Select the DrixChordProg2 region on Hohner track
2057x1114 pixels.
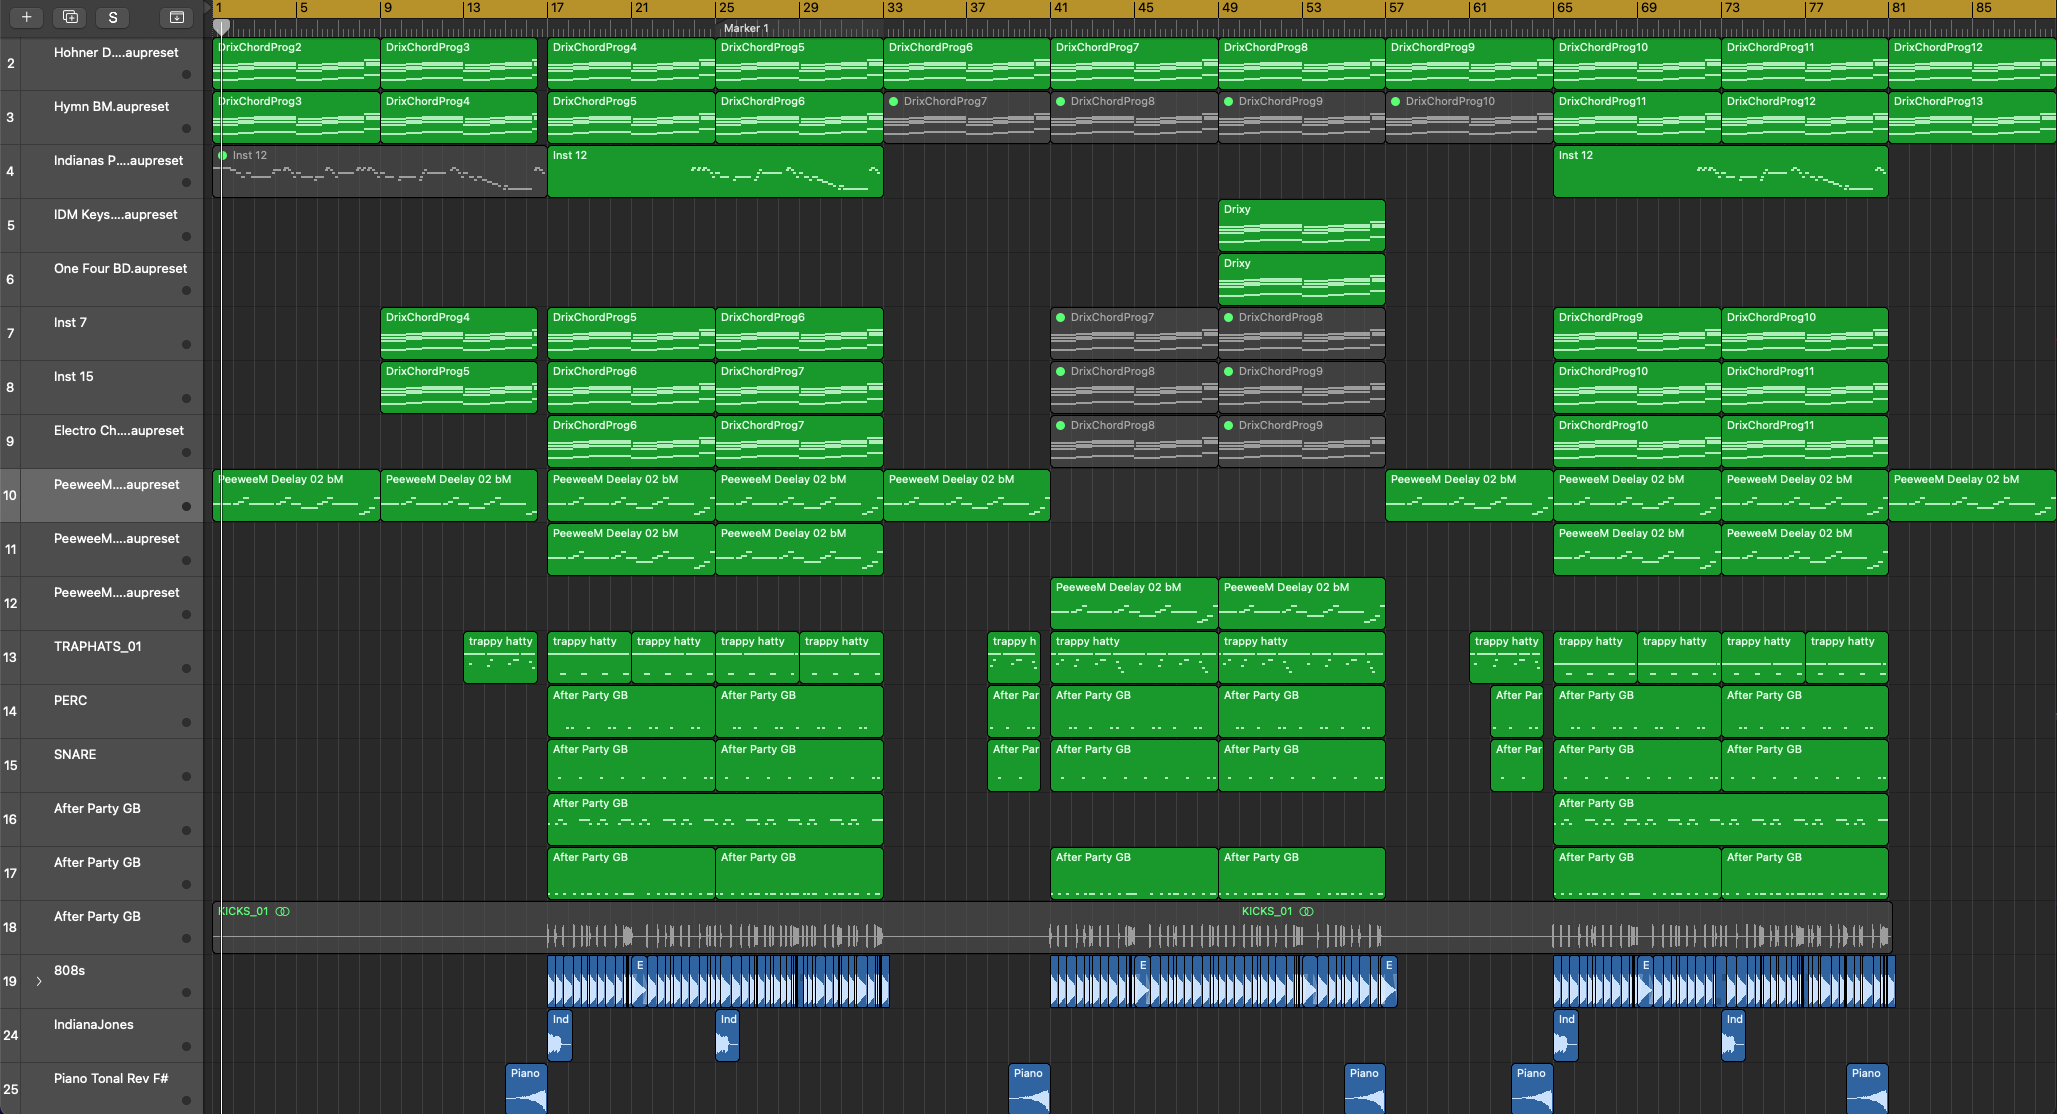click(297, 64)
